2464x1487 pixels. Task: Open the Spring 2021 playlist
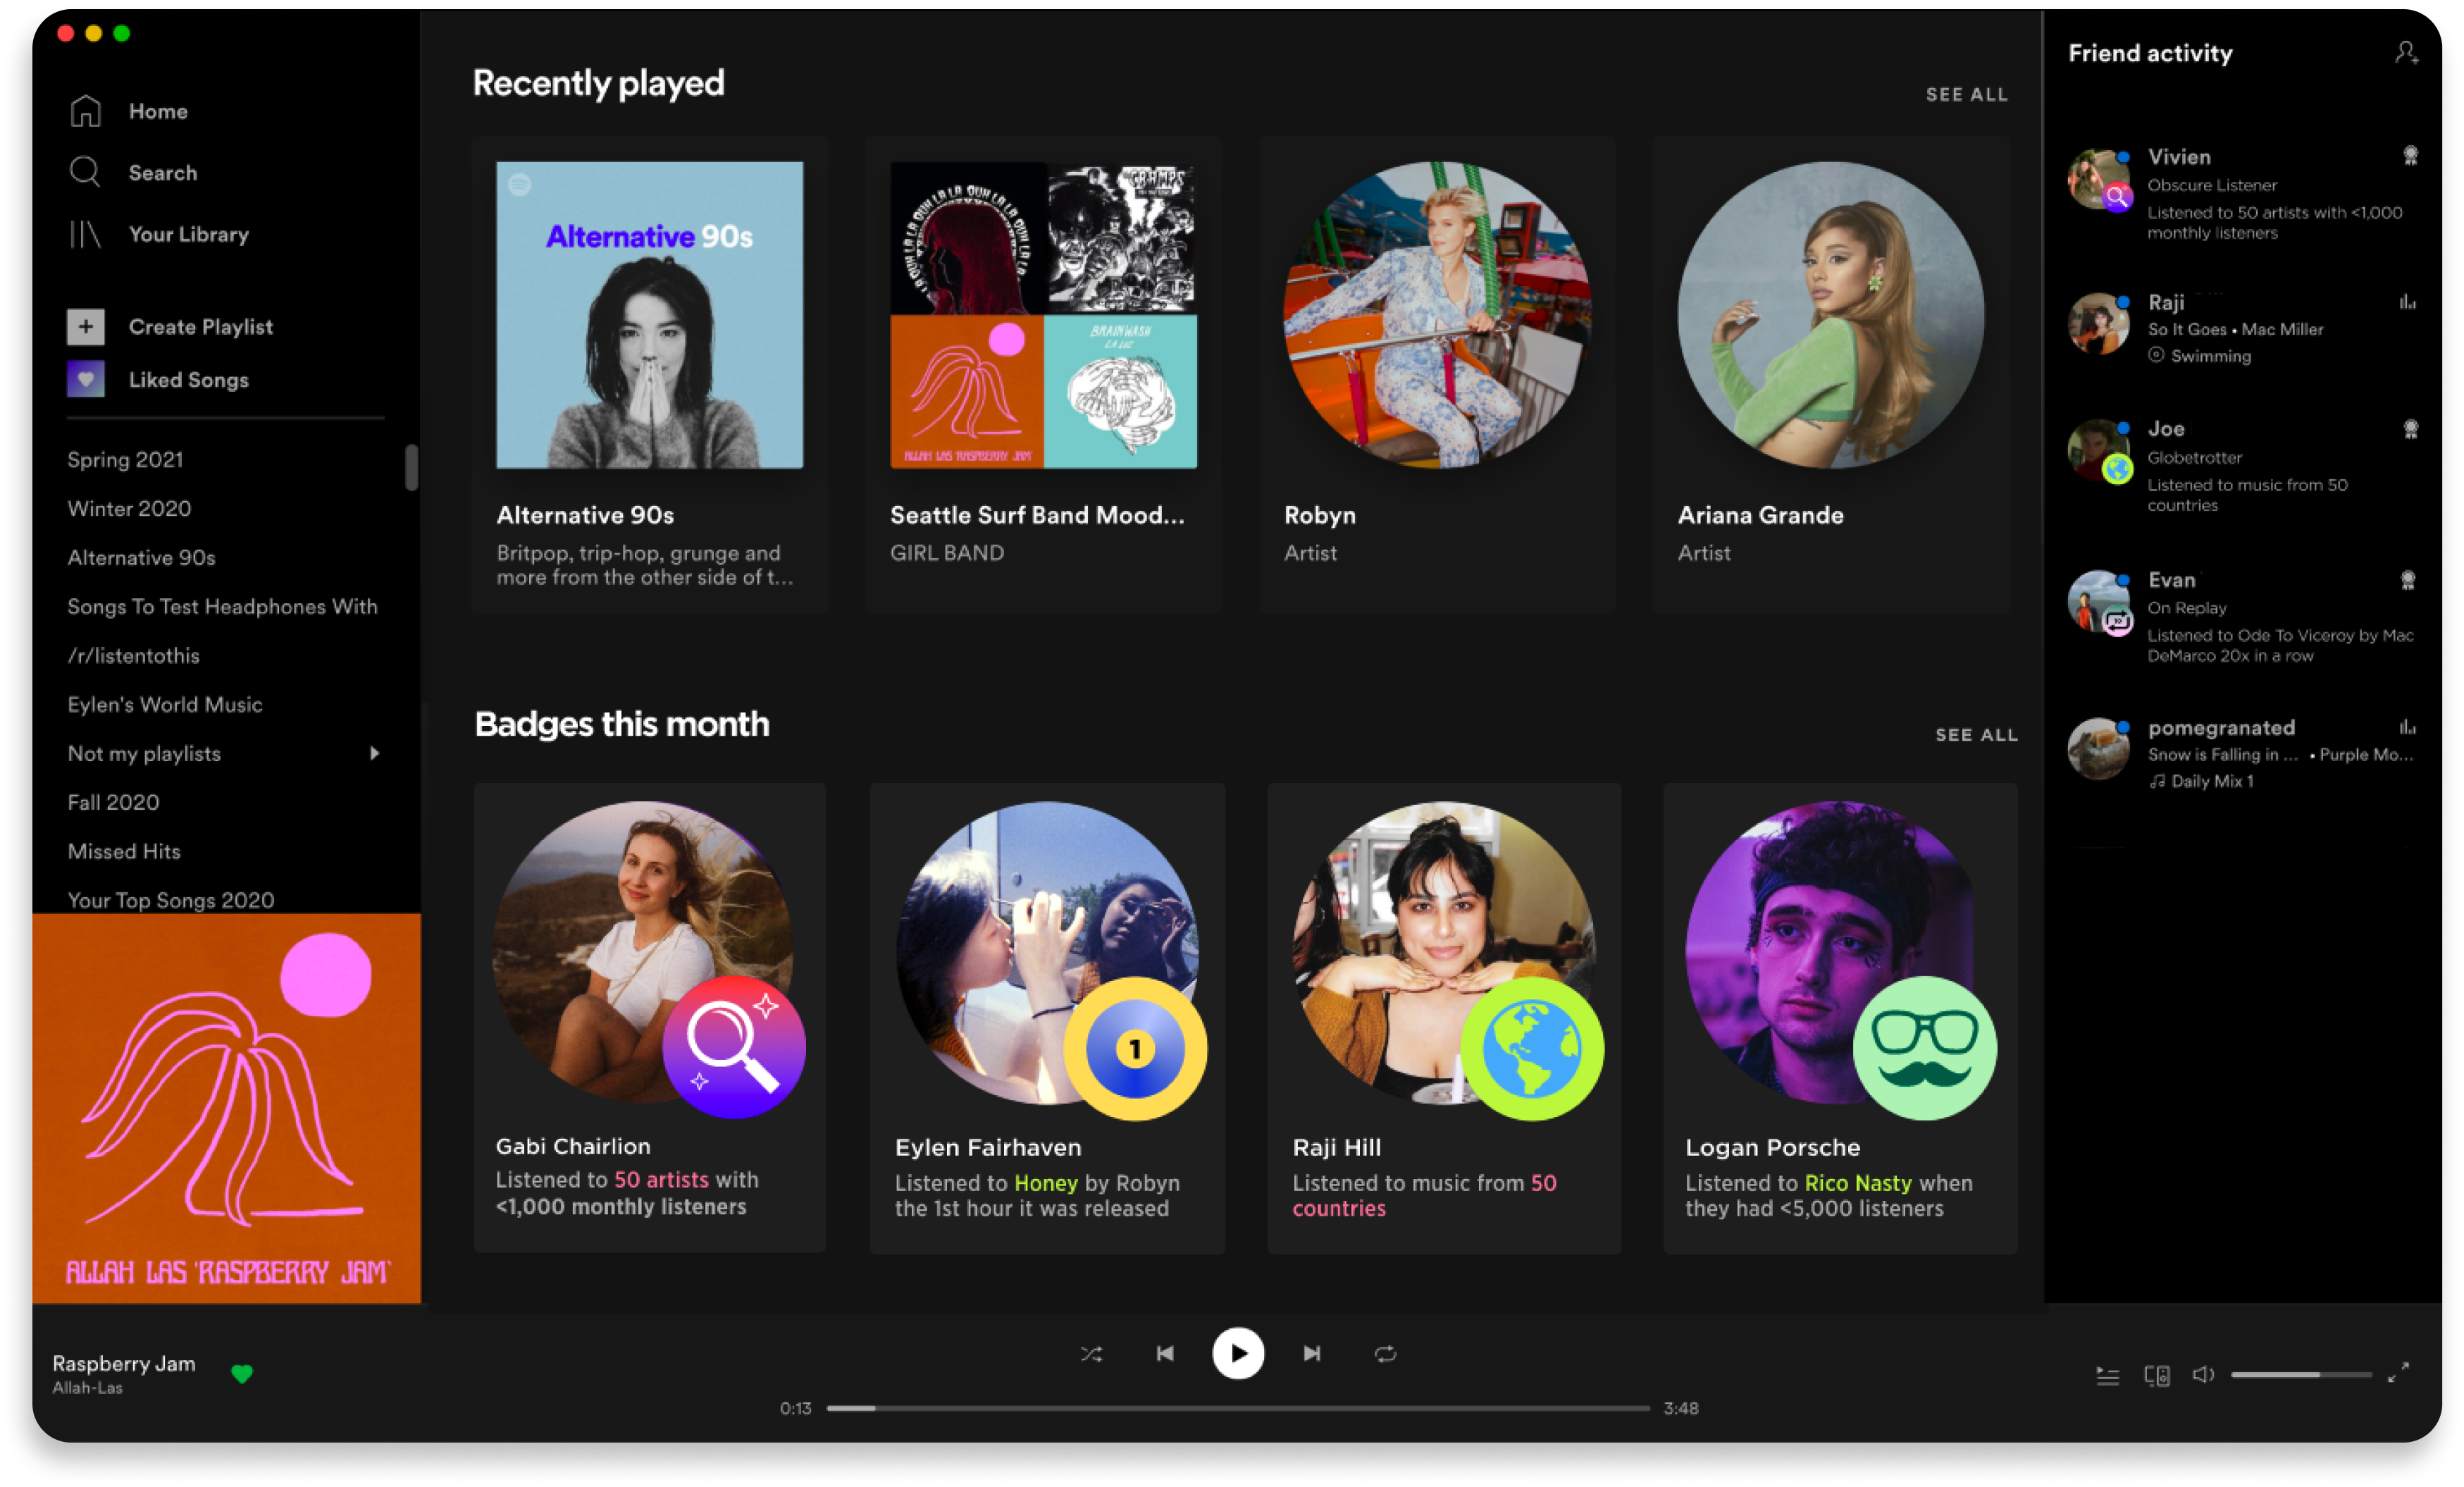(125, 460)
